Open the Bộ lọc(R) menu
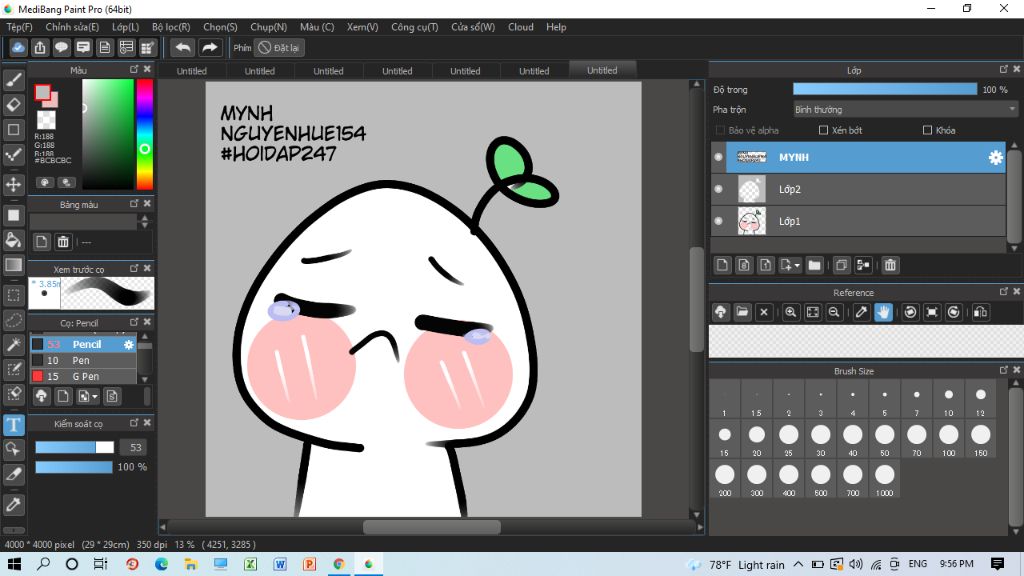1024x576 pixels. click(171, 27)
